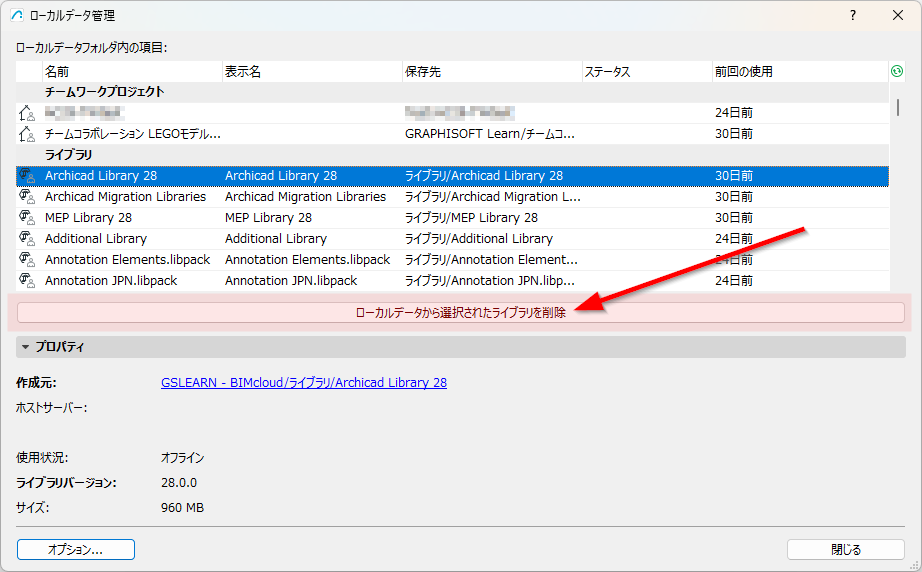Open the オプション... button
This screenshot has width=922, height=572.
[76, 550]
